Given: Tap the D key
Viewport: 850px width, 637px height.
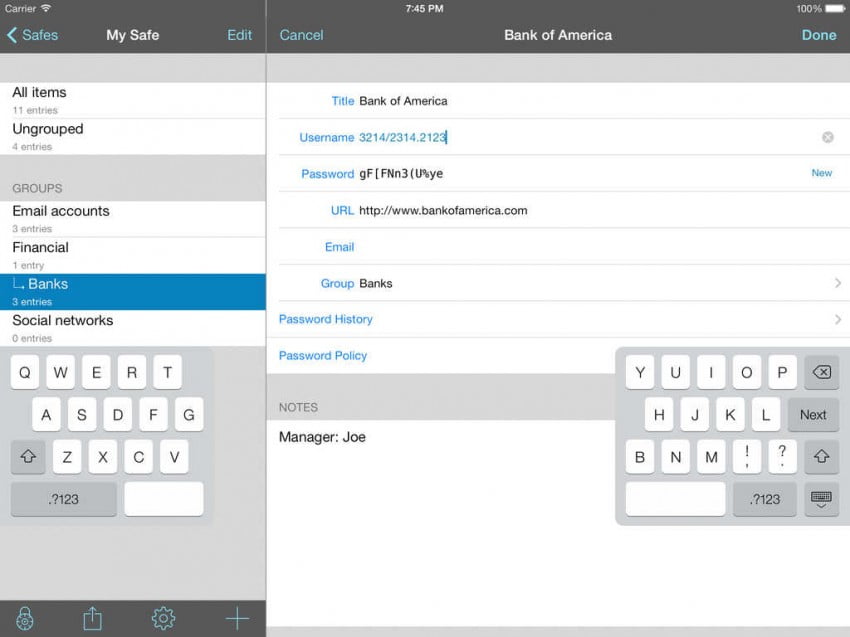Looking at the screenshot, I should pos(118,415).
